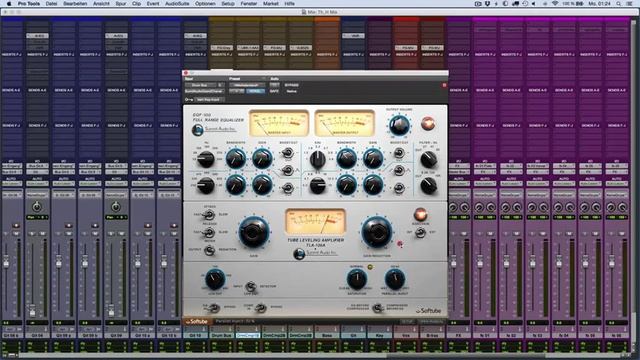This screenshot has width=640, height=360.
Task: Open automation mode selector on Git 08 track
Action: pos(37,184)
